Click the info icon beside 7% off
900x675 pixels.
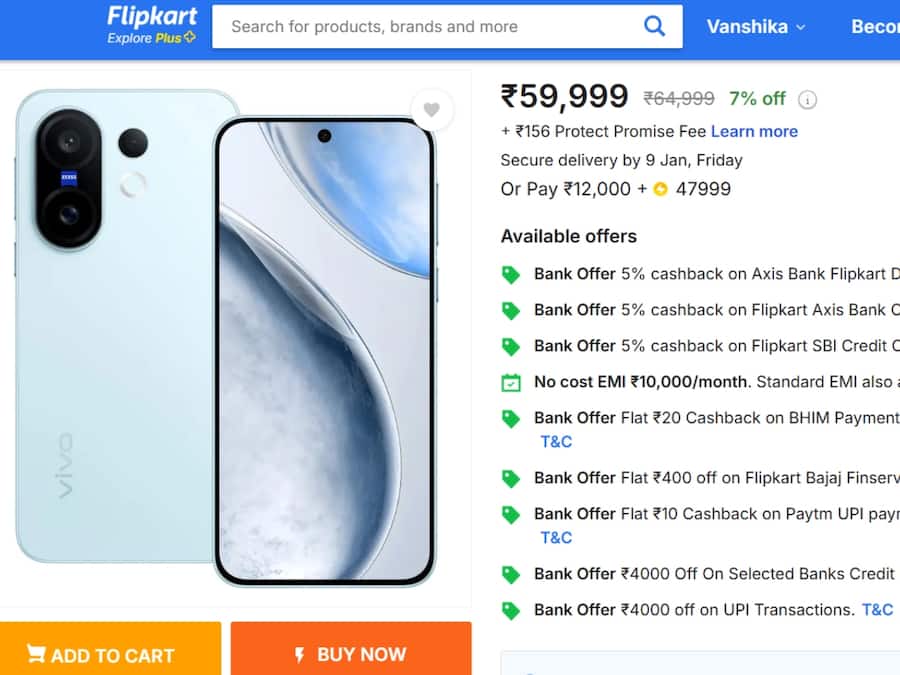point(808,99)
